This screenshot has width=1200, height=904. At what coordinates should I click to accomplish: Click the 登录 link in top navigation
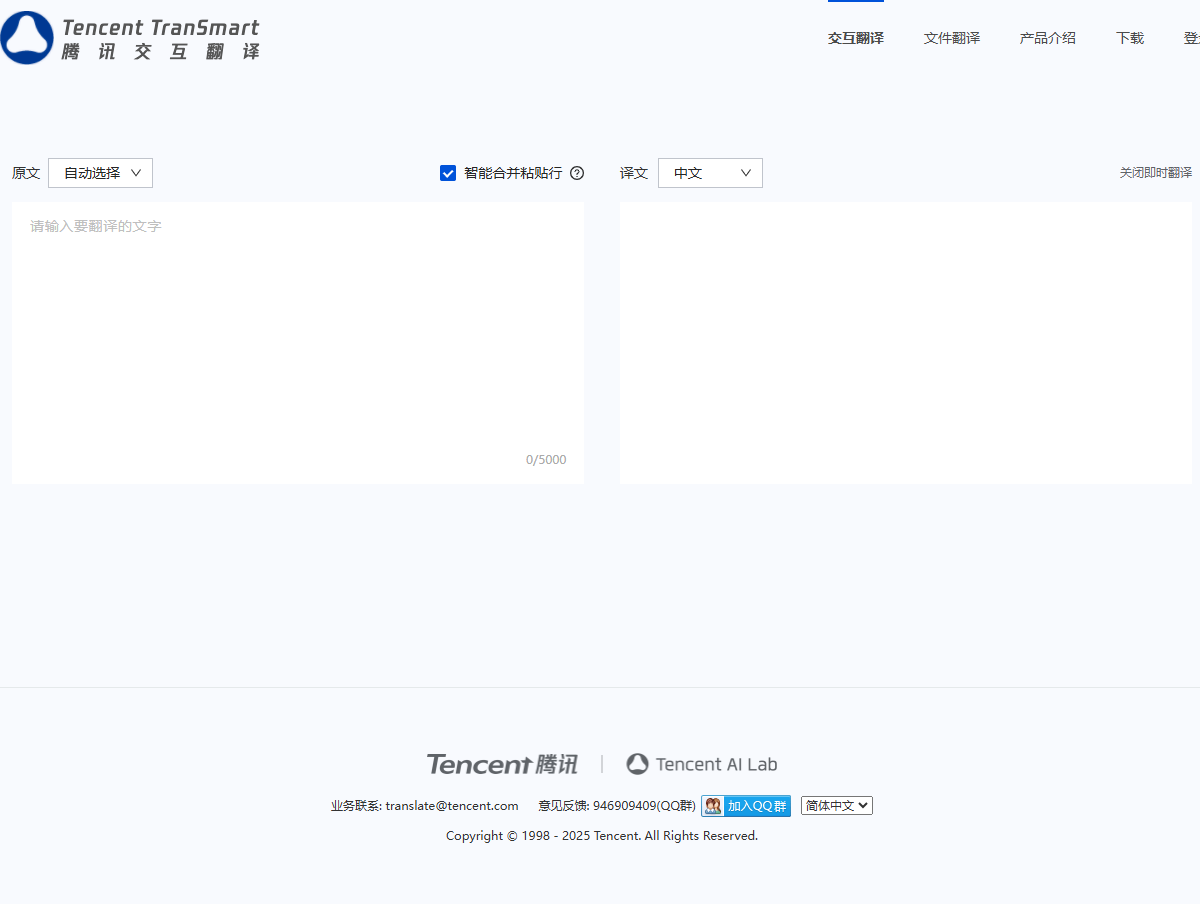tap(1191, 38)
